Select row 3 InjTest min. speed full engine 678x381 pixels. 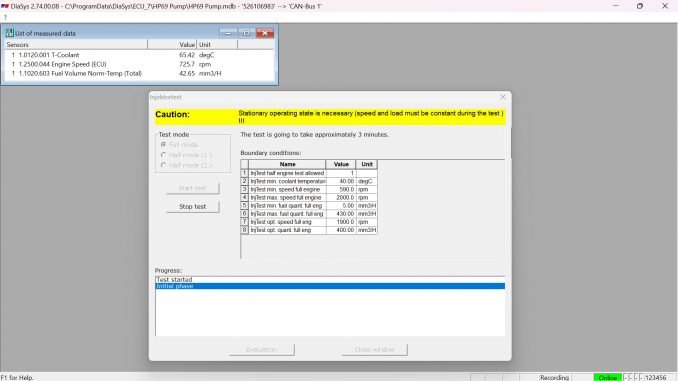click(309, 189)
